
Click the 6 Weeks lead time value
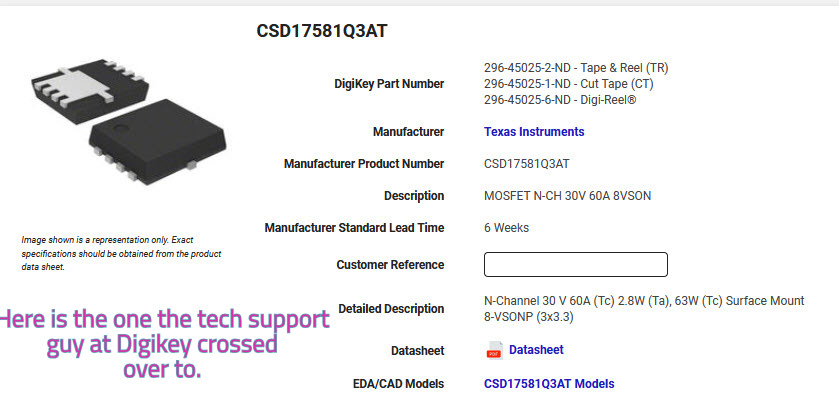click(506, 228)
